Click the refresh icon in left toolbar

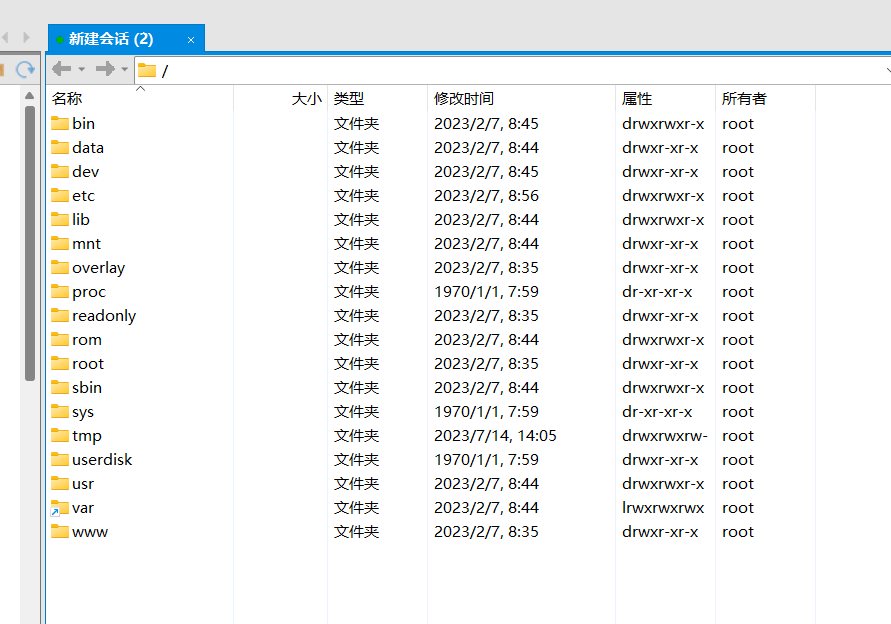[x=25, y=69]
